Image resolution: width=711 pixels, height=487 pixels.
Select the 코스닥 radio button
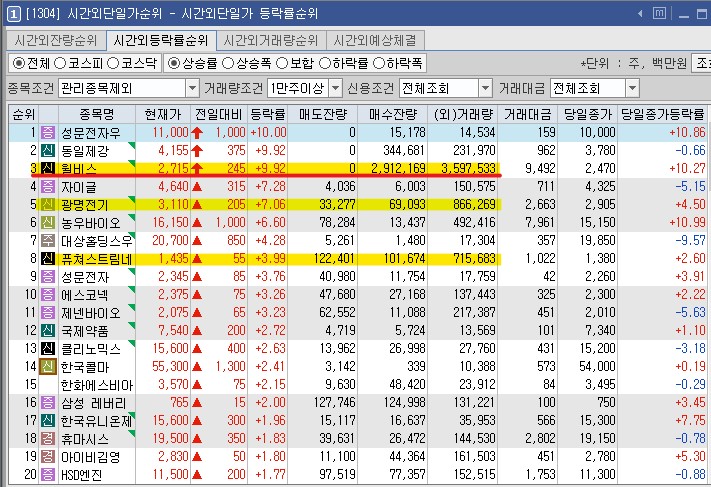112,63
